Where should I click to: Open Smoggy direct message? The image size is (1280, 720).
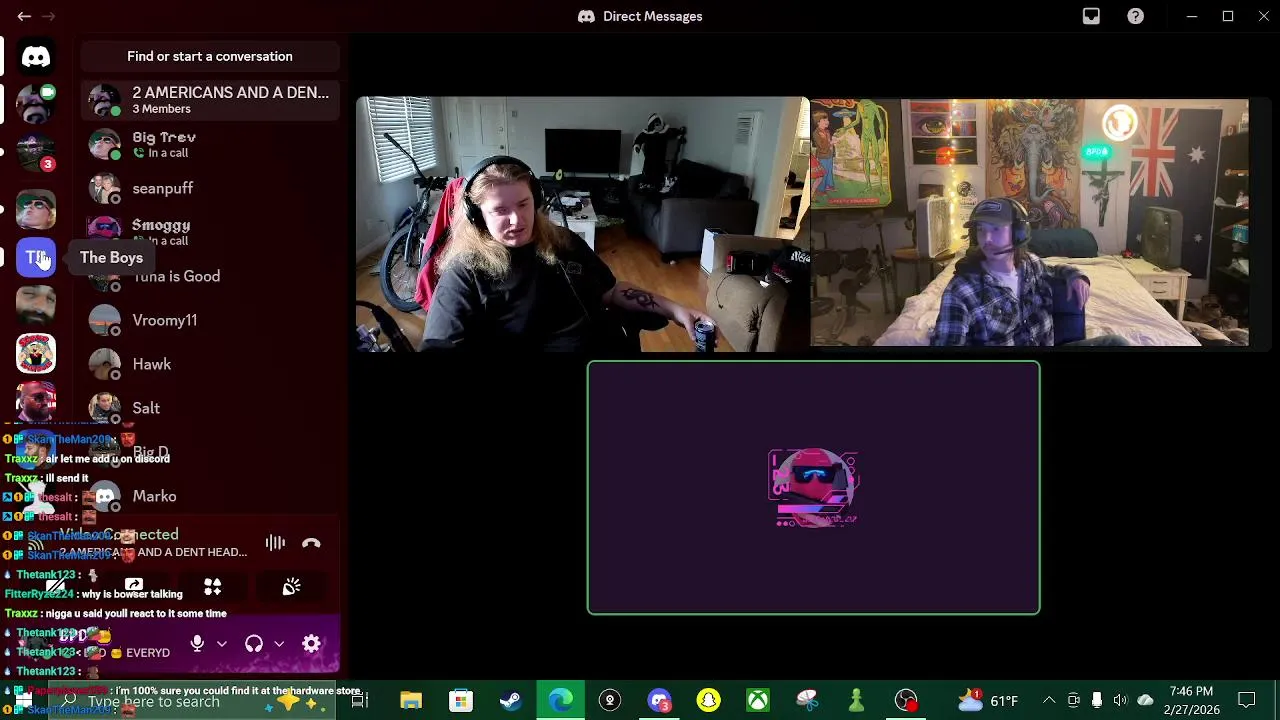click(210, 232)
